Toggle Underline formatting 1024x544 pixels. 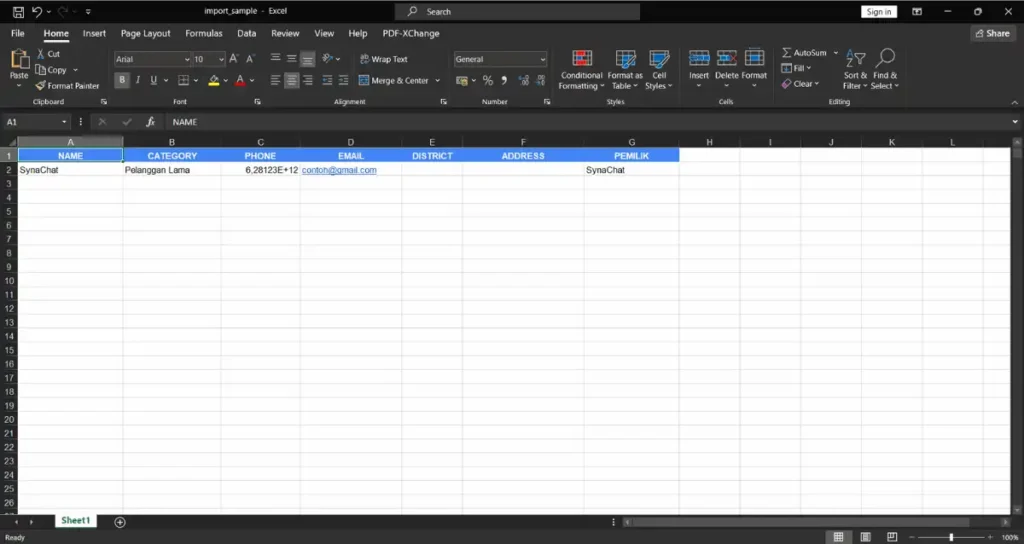pyautogui.click(x=153, y=80)
